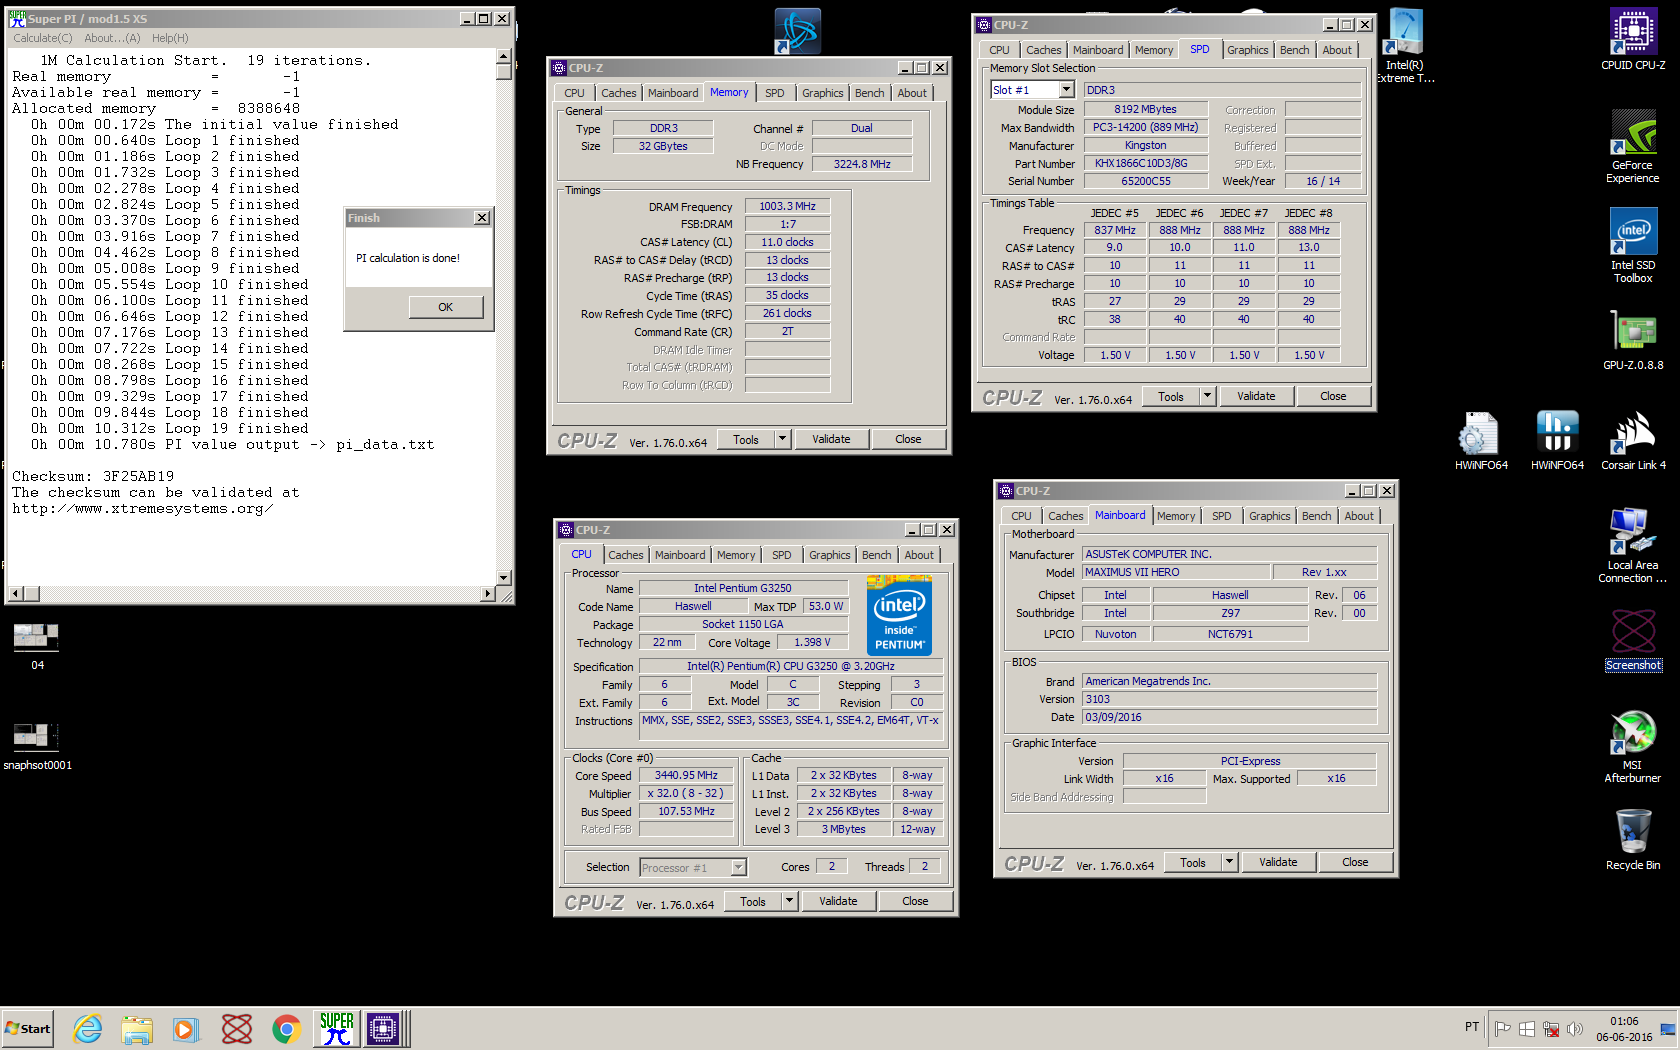Click Super PI vertical scrollbar down arrow
This screenshot has height=1050, width=1680.
[504, 578]
